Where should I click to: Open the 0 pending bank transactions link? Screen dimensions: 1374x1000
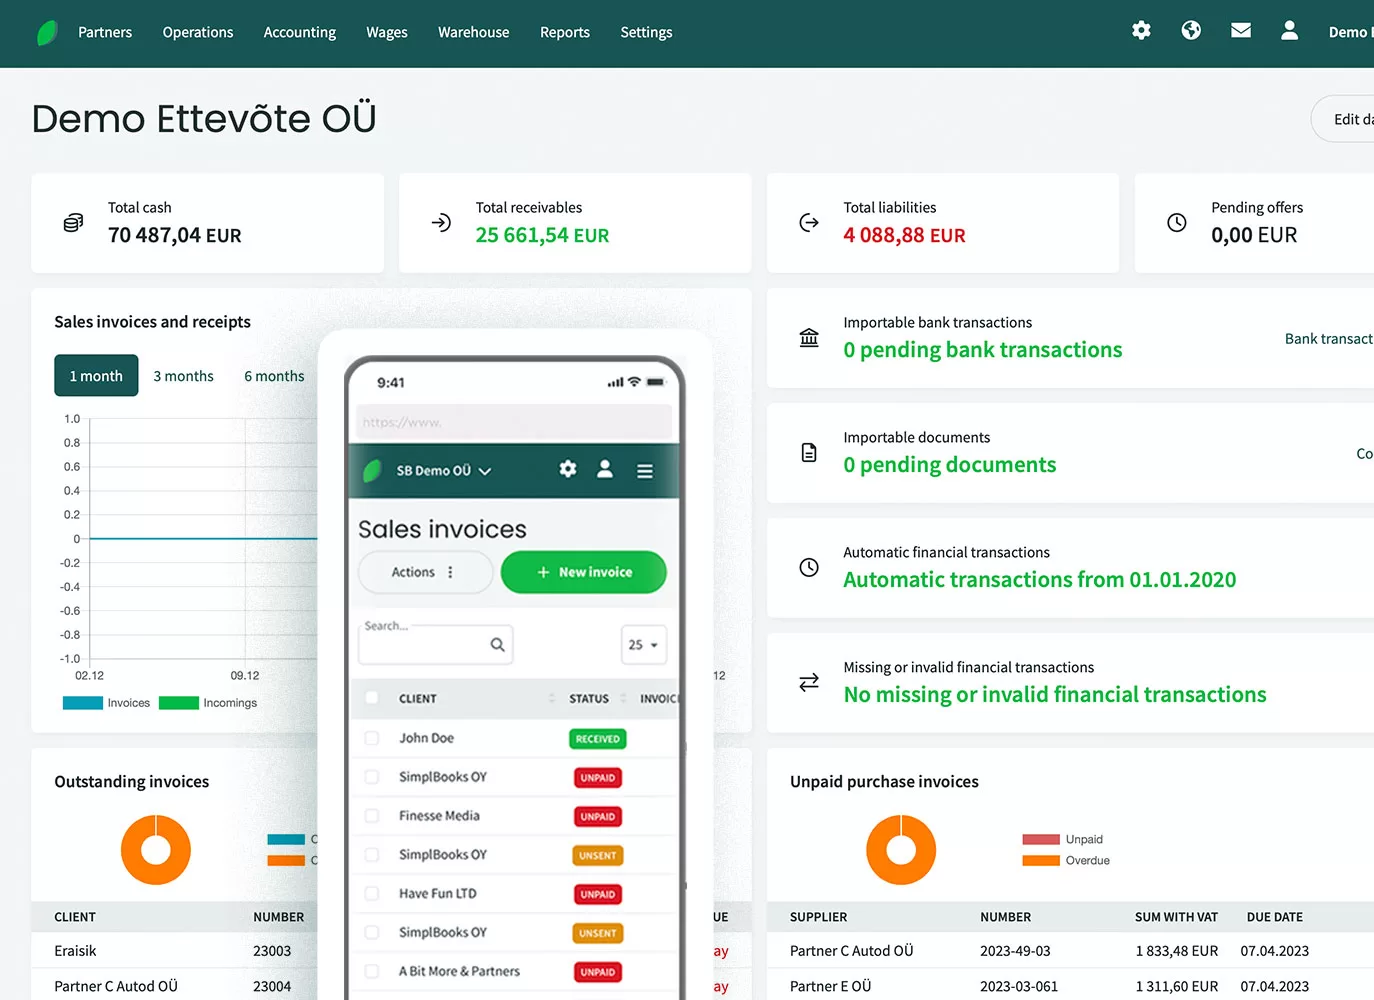tap(982, 350)
